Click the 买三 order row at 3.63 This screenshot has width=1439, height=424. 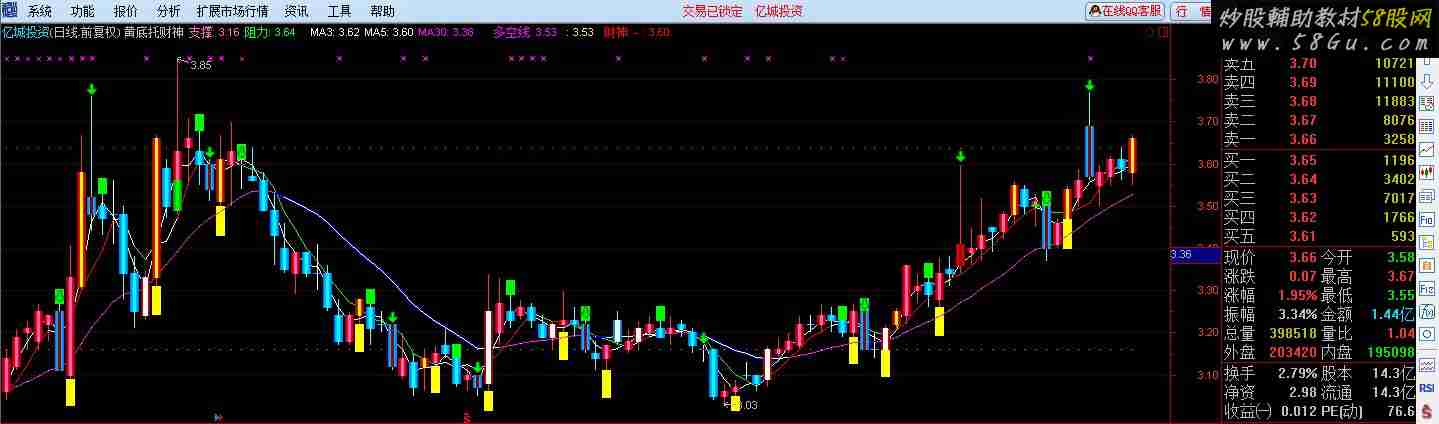click(1319, 198)
